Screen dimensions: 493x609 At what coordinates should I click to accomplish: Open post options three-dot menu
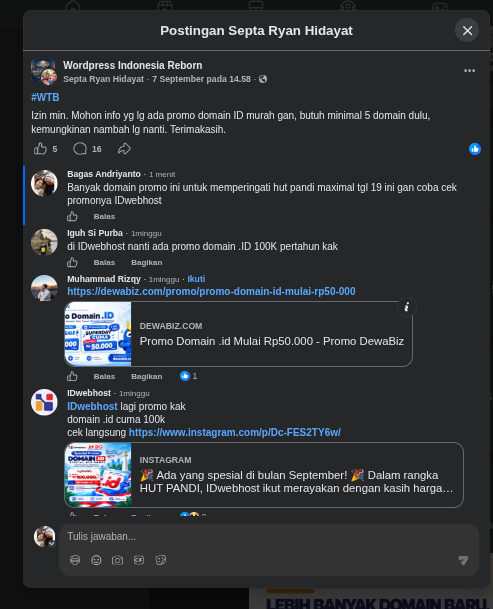click(469, 71)
